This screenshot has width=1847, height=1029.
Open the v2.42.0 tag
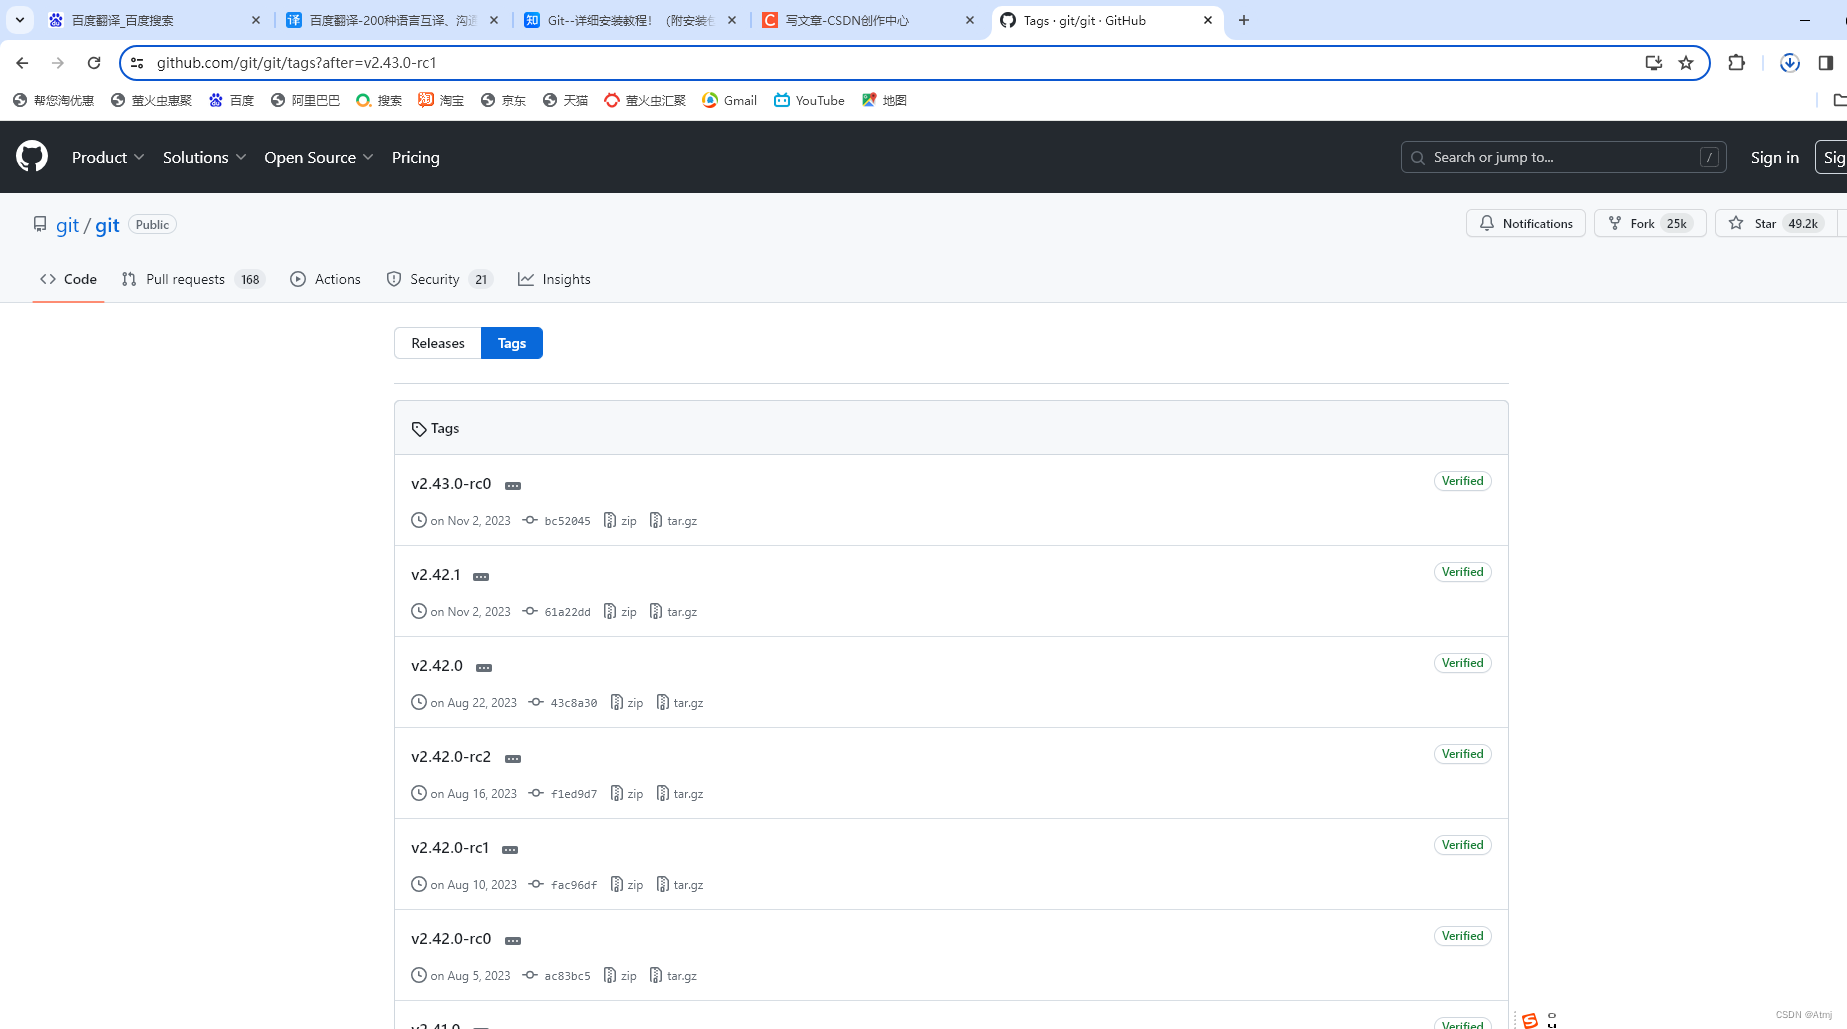(437, 665)
